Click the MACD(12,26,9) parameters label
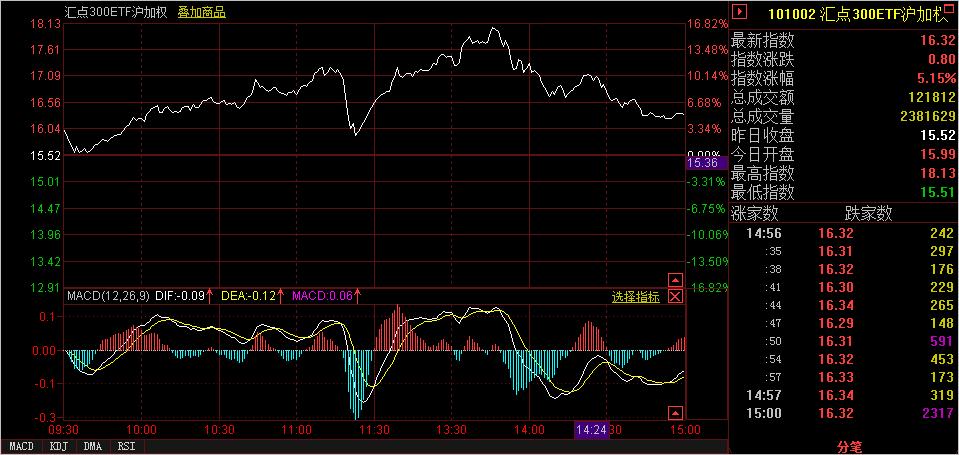Screen dimensions: 959x455 coord(106,297)
